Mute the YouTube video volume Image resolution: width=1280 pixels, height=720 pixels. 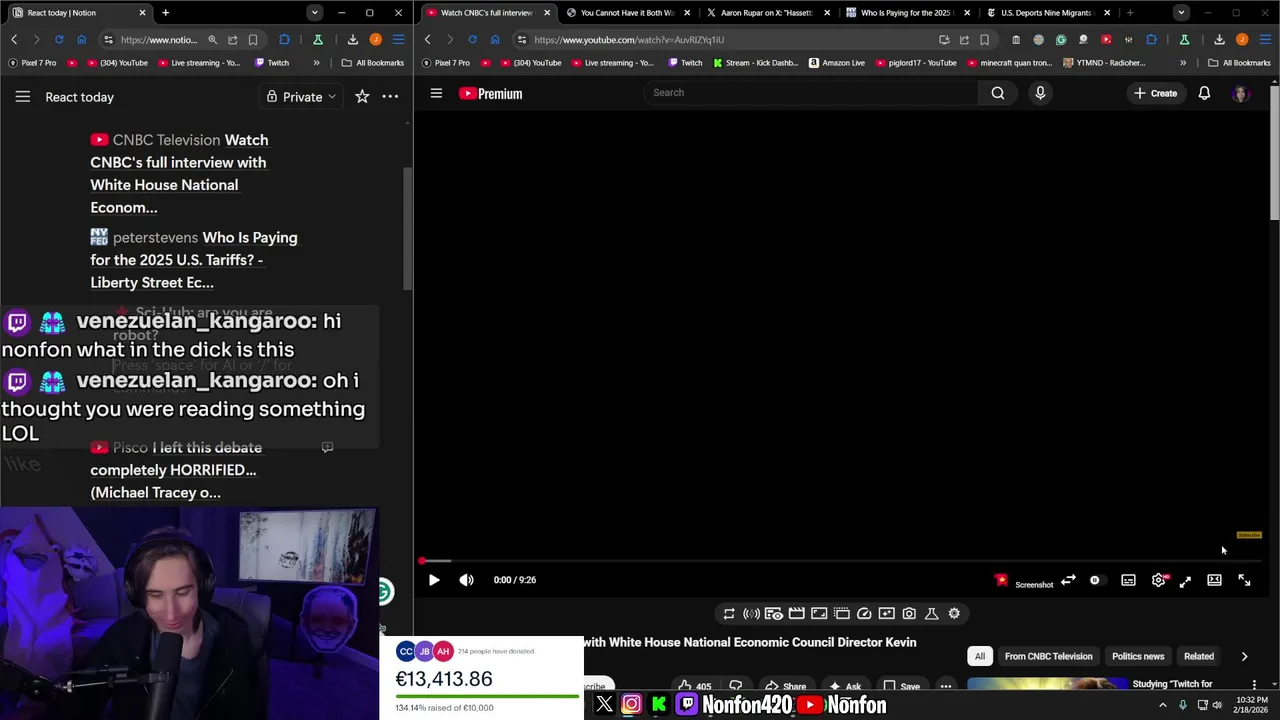click(466, 580)
